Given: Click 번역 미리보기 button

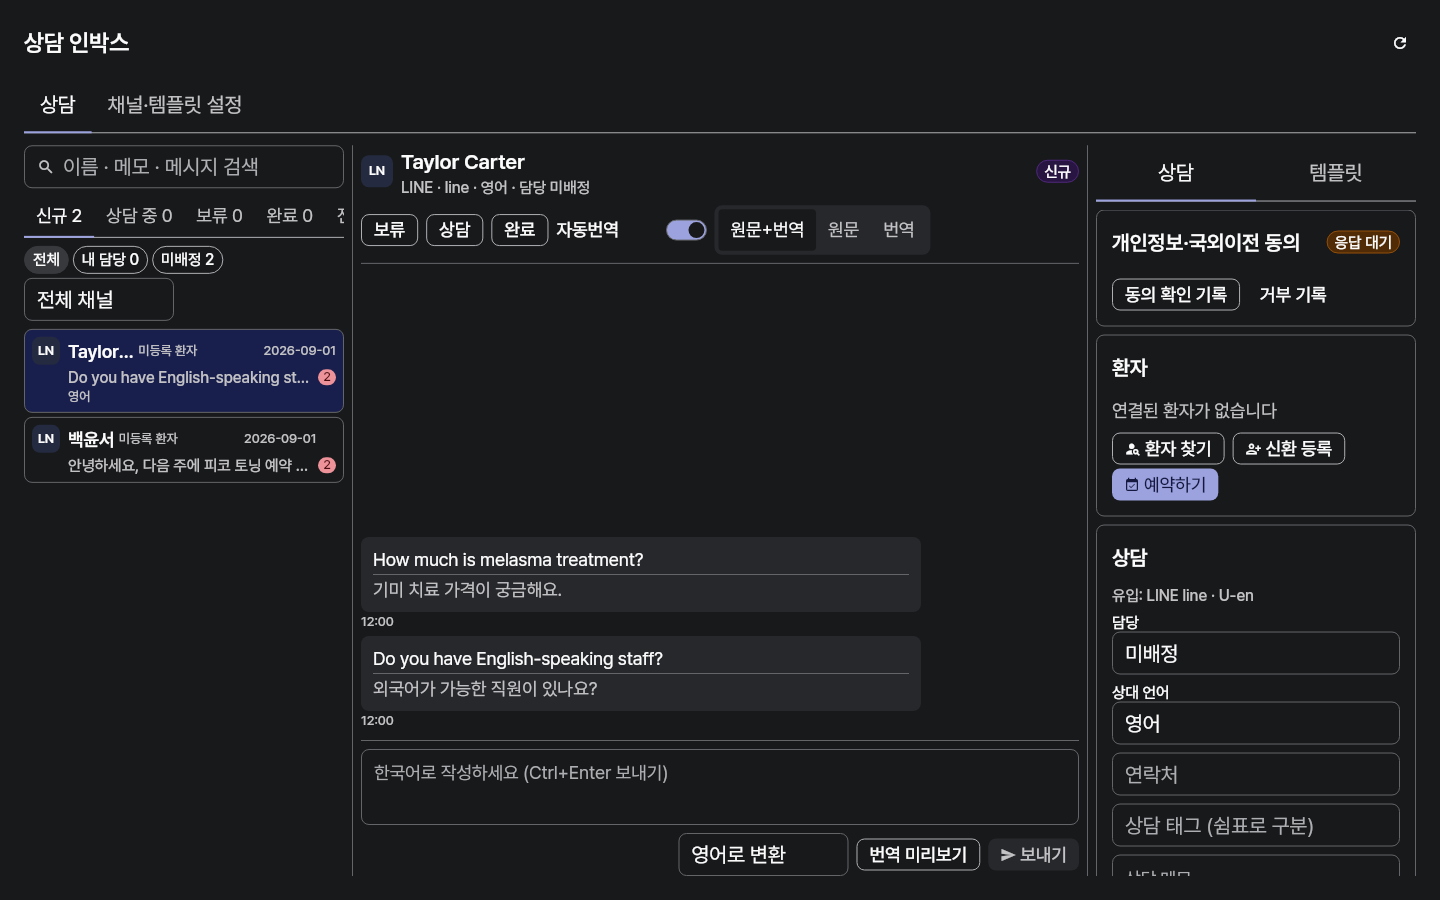Looking at the screenshot, I should pos(918,855).
